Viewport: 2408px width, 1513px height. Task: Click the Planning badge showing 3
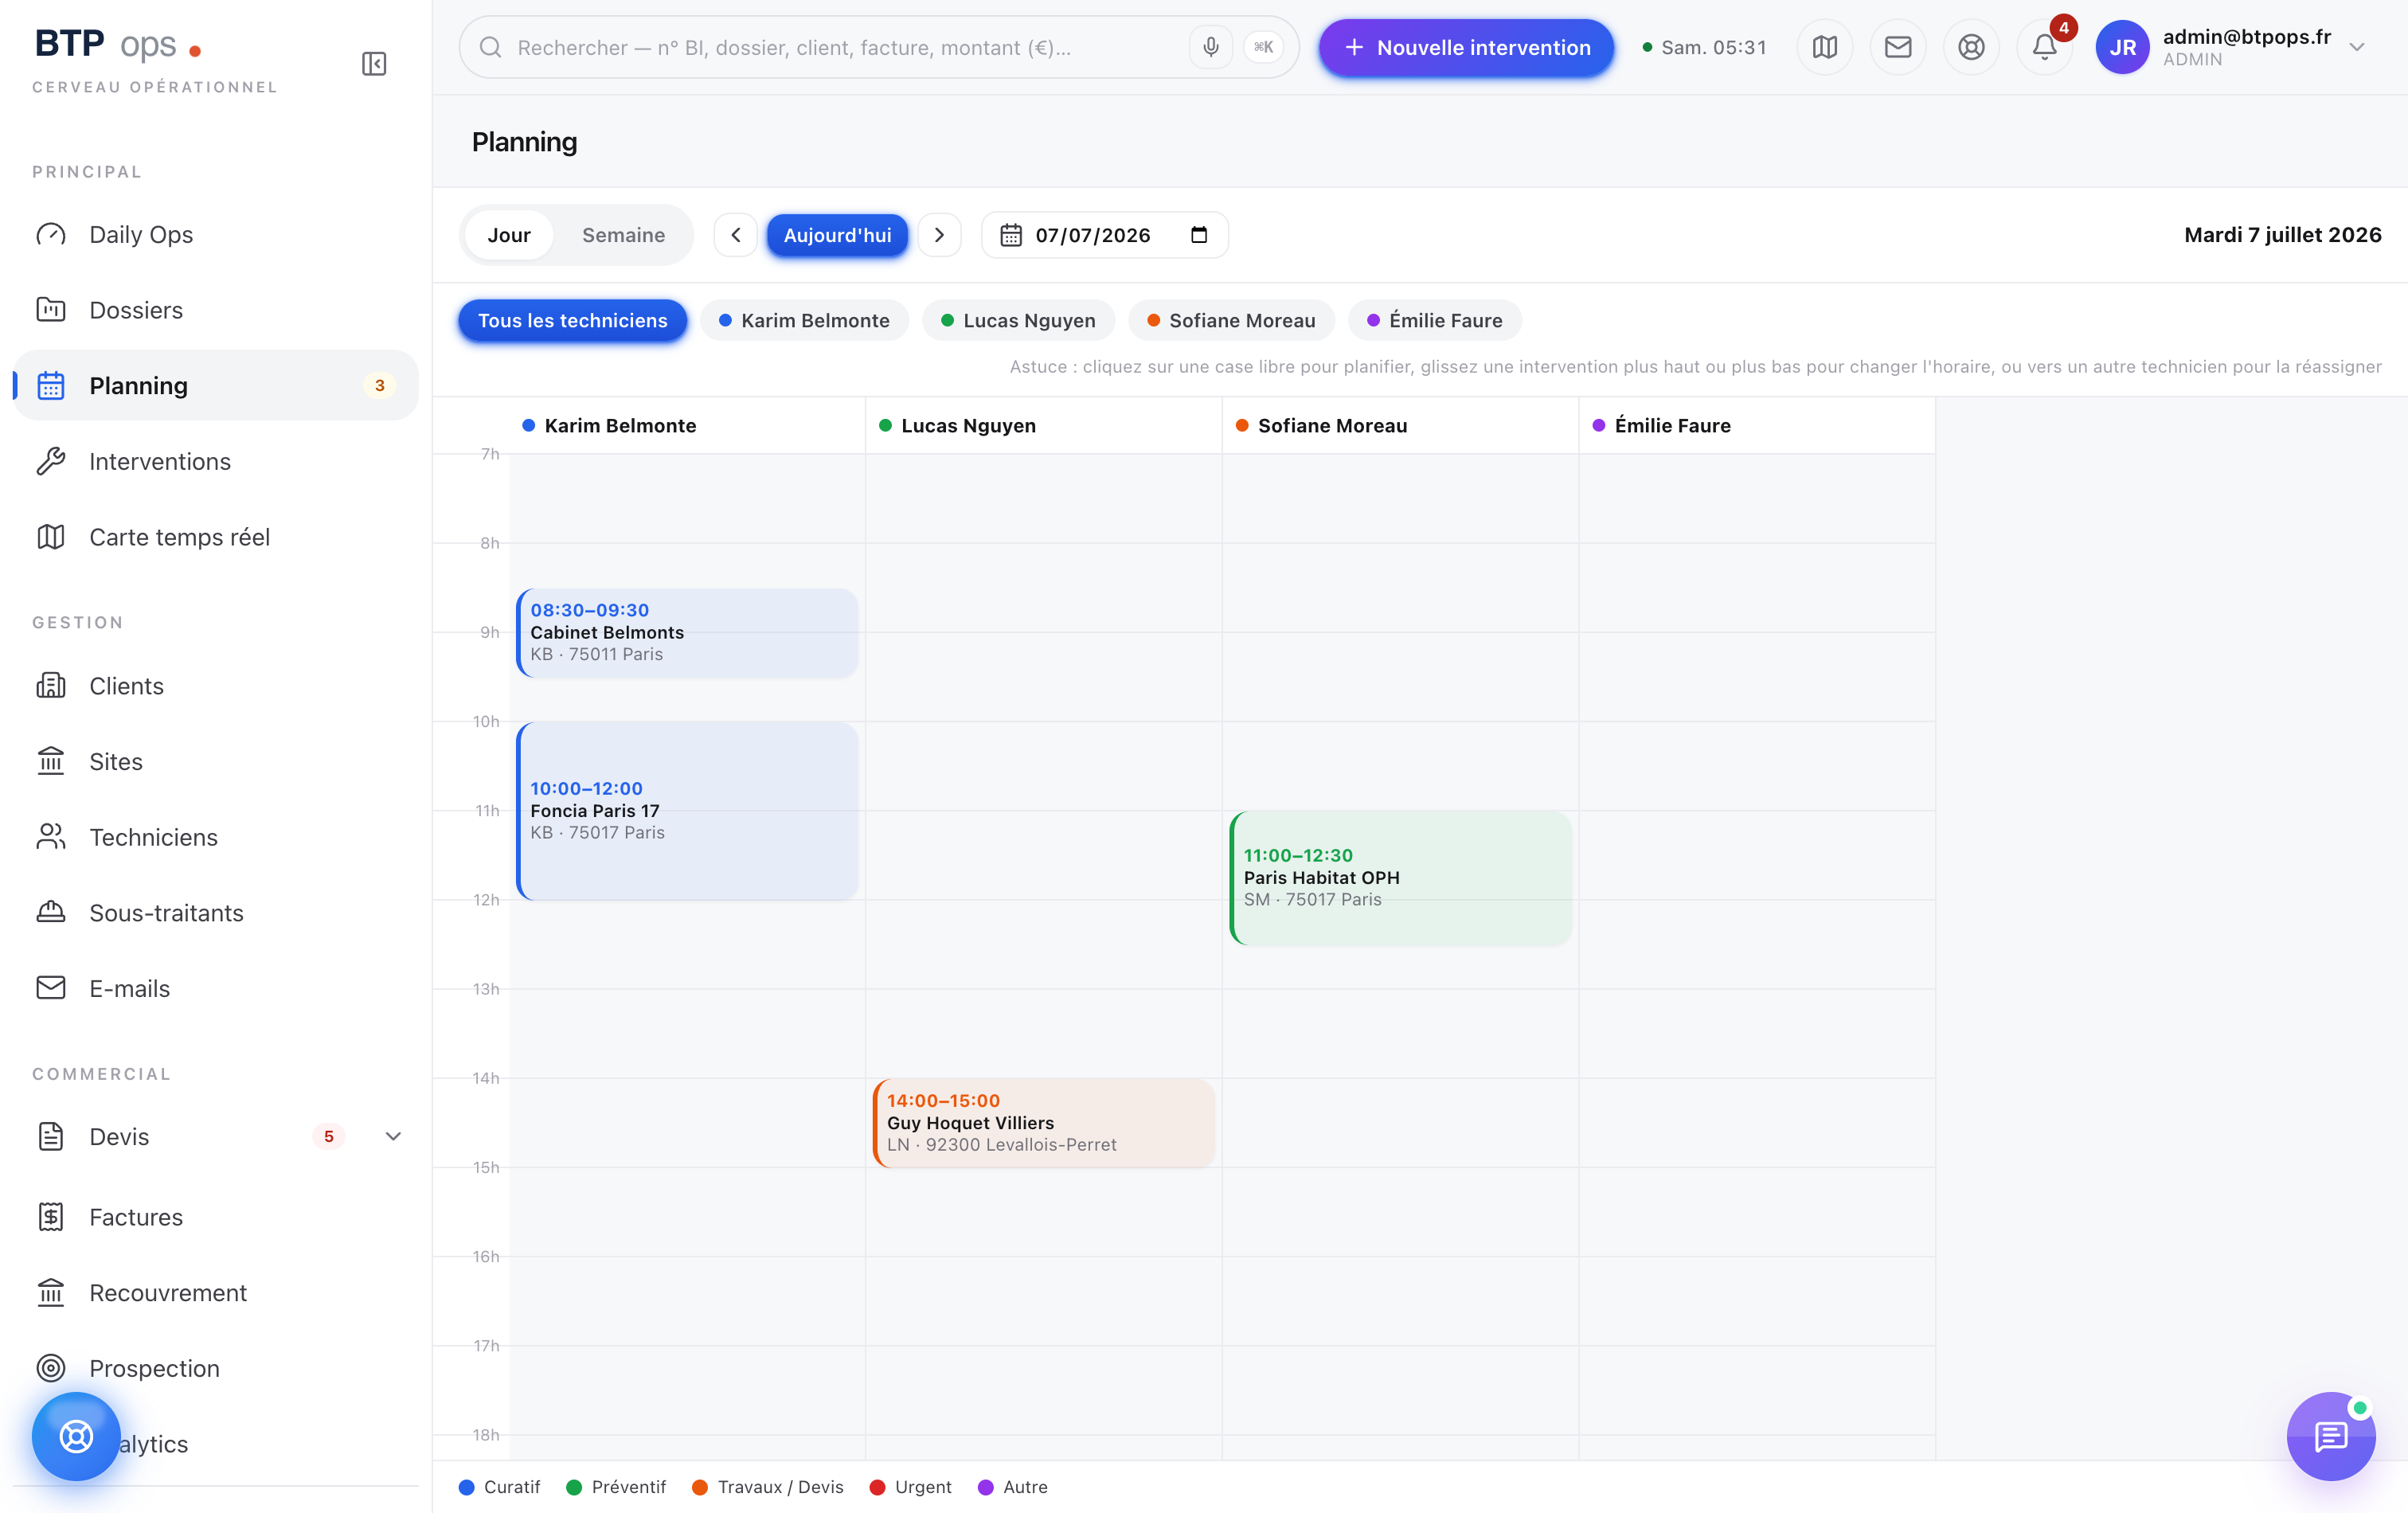click(x=379, y=385)
